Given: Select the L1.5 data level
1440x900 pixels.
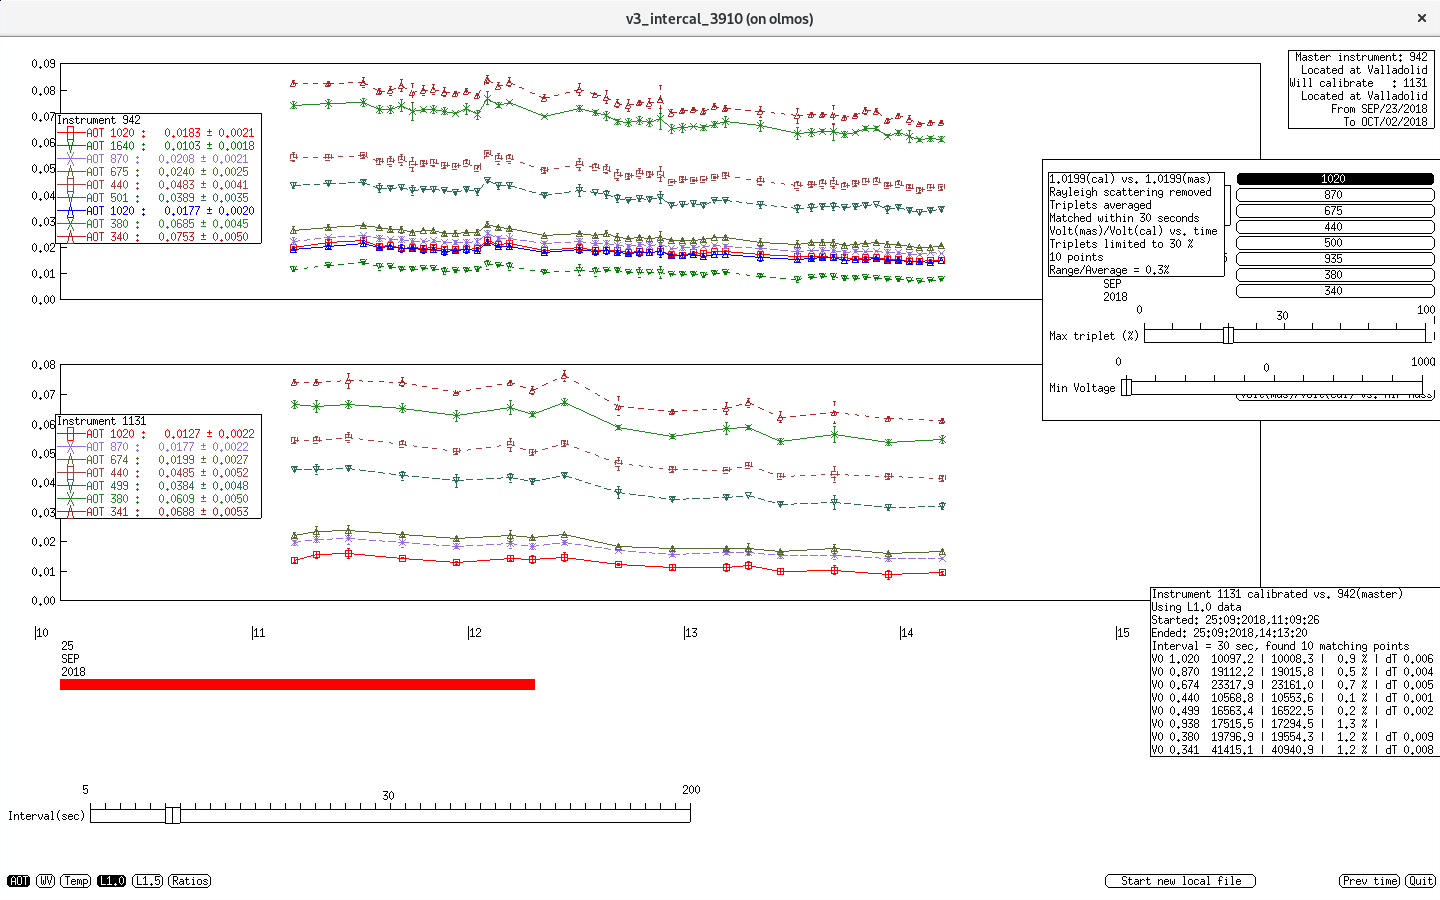Looking at the screenshot, I should [x=148, y=881].
